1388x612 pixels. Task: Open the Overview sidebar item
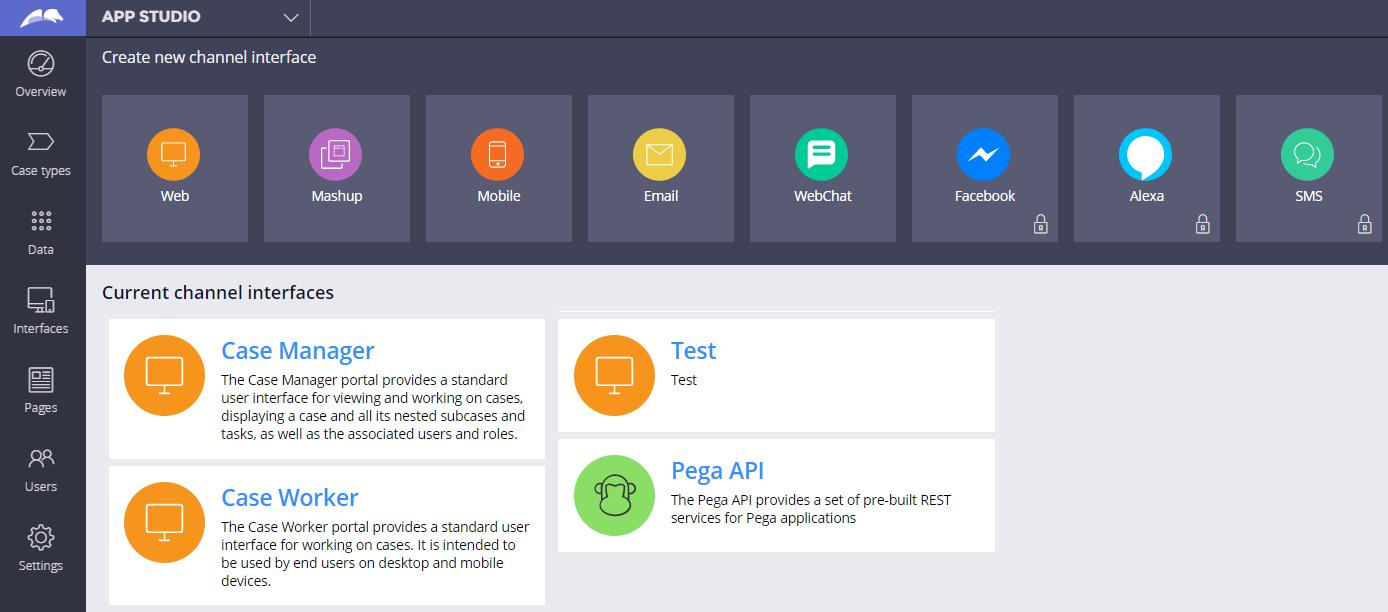click(41, 75)
